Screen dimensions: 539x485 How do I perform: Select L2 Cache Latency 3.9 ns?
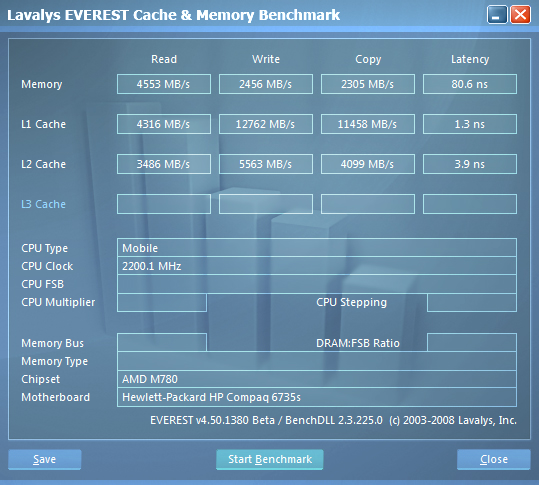(470, 164)
